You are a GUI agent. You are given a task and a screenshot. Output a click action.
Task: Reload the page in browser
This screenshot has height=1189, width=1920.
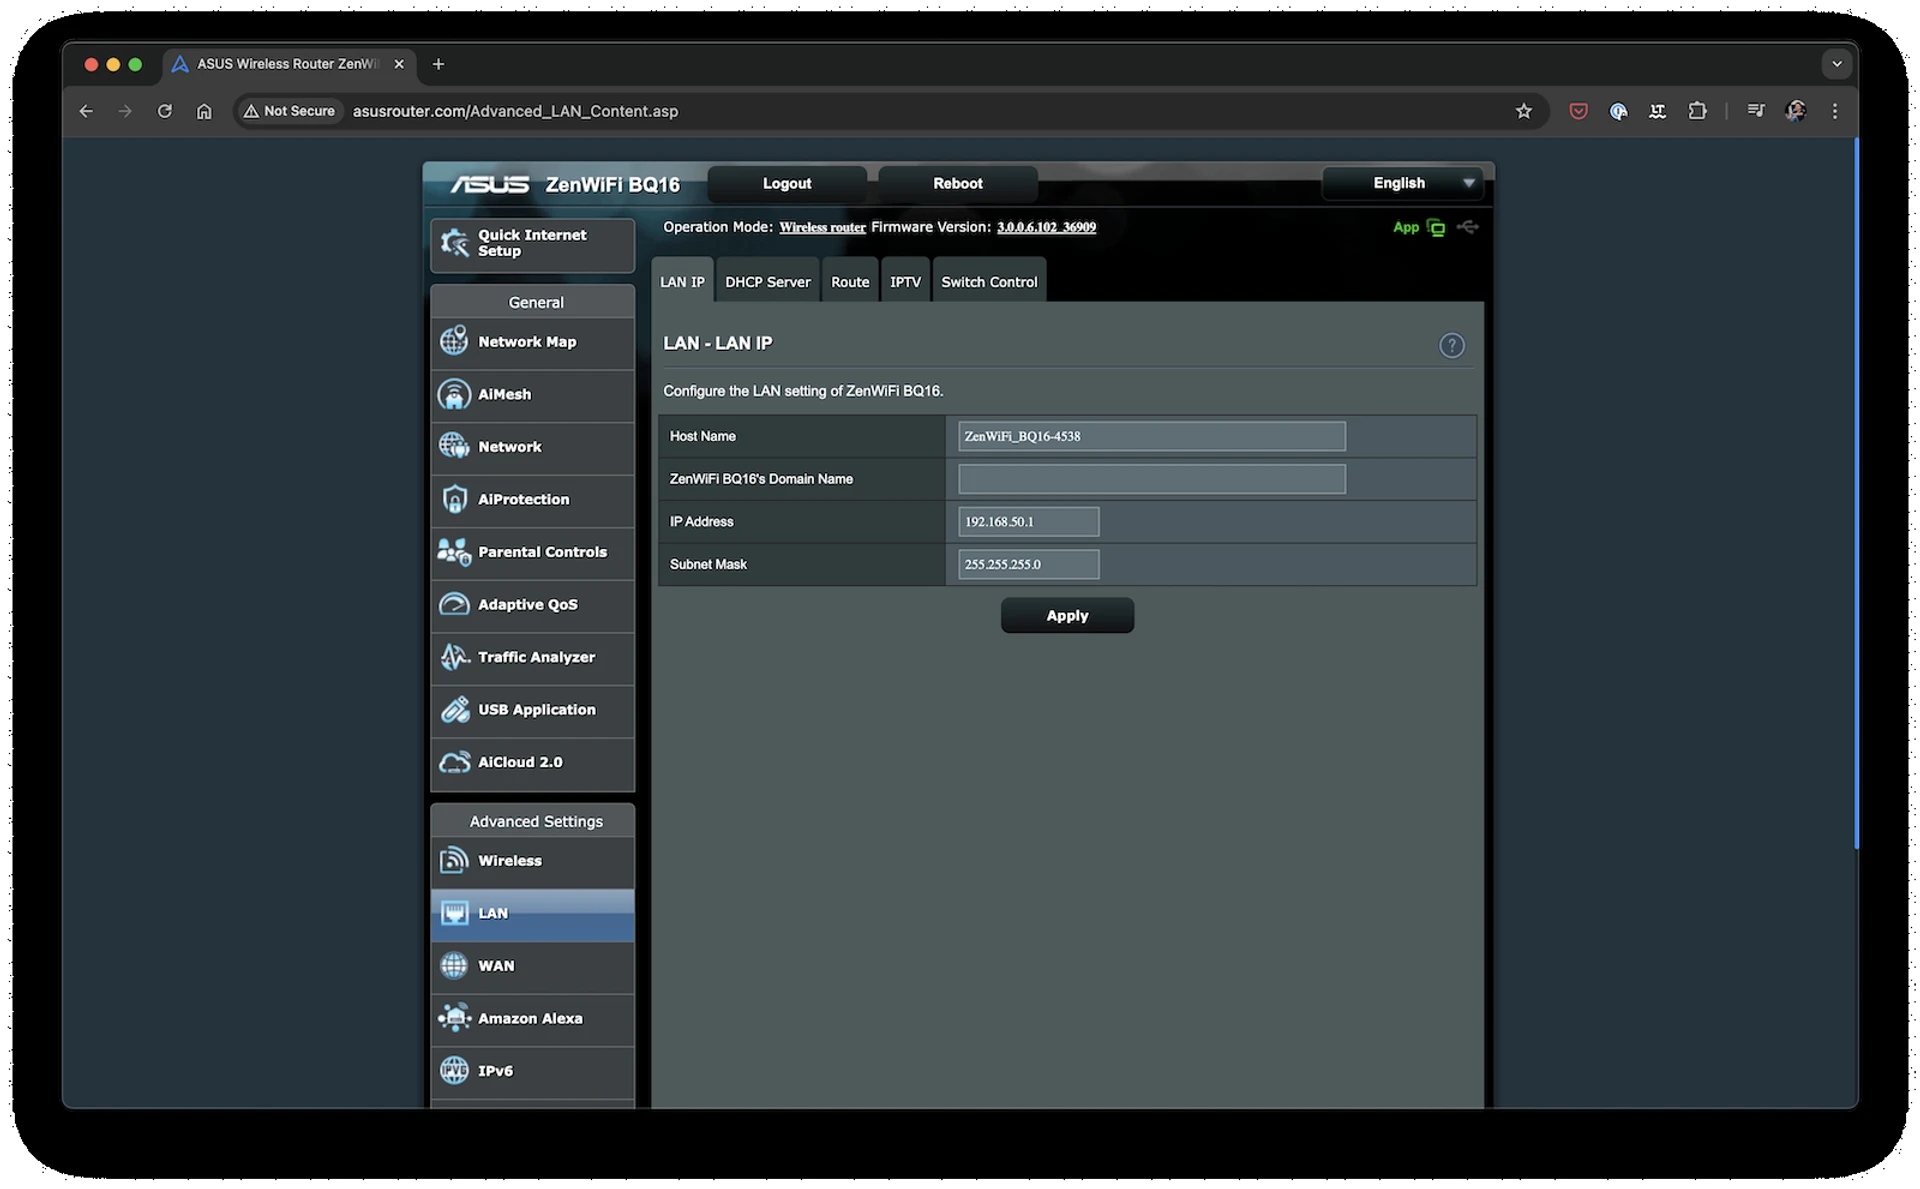165,111
